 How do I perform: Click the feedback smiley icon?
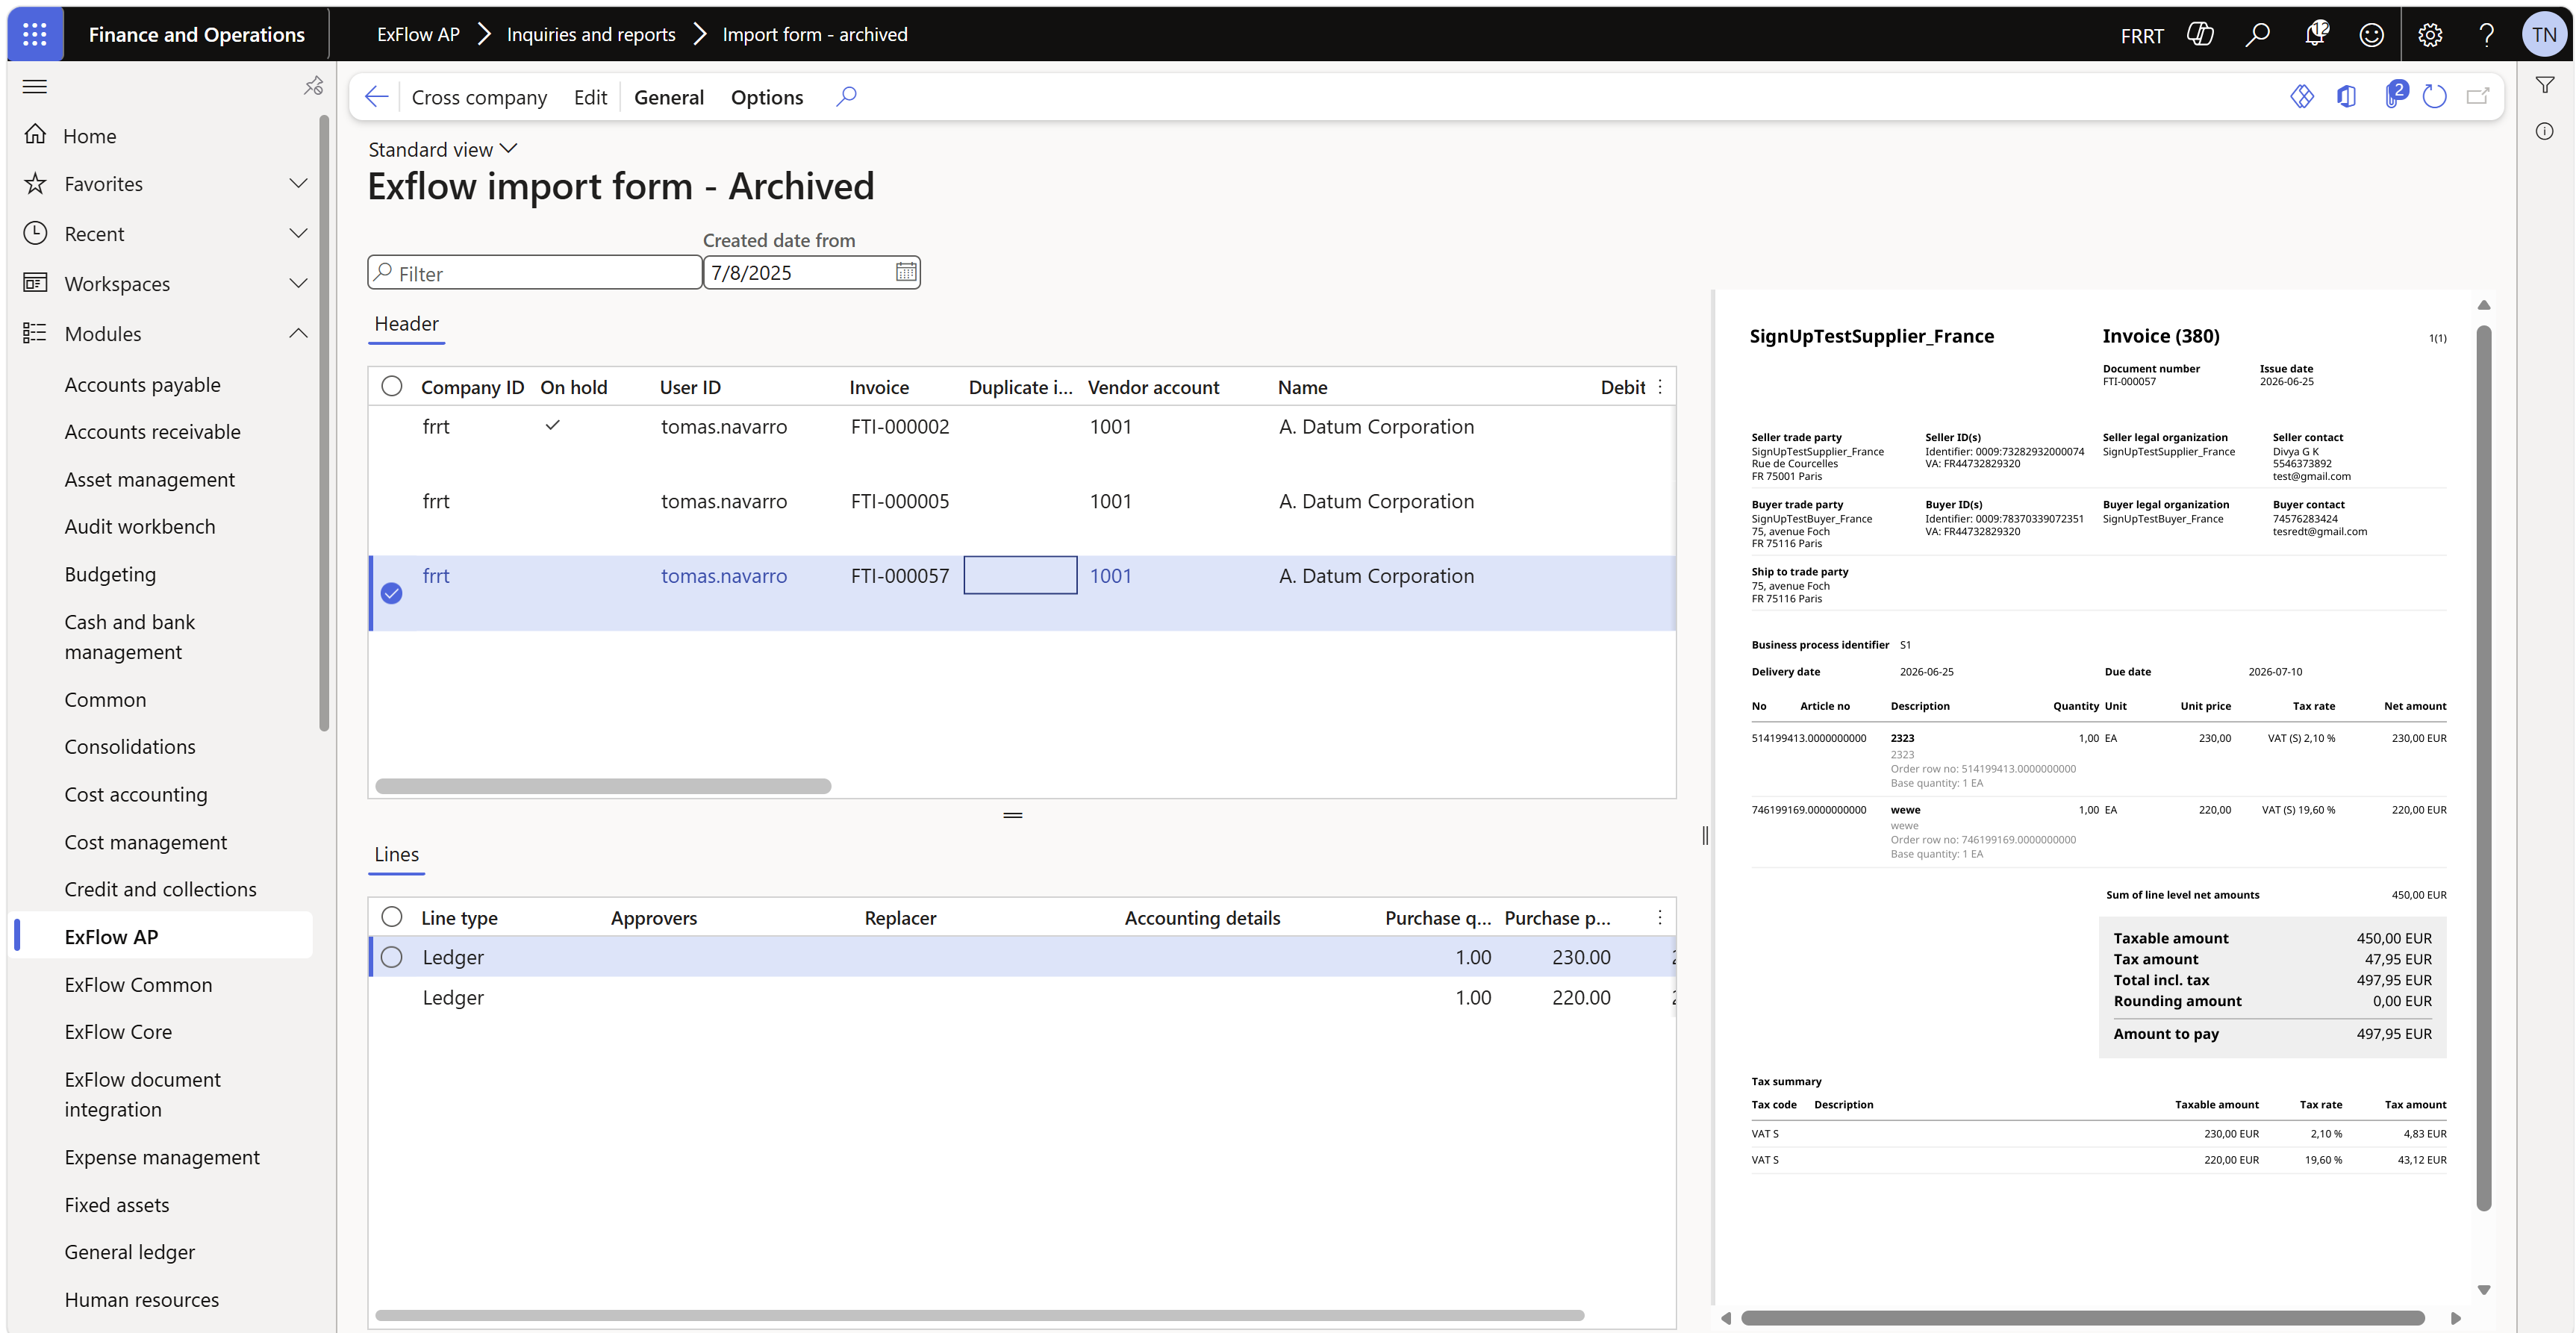pos(2372,35)
